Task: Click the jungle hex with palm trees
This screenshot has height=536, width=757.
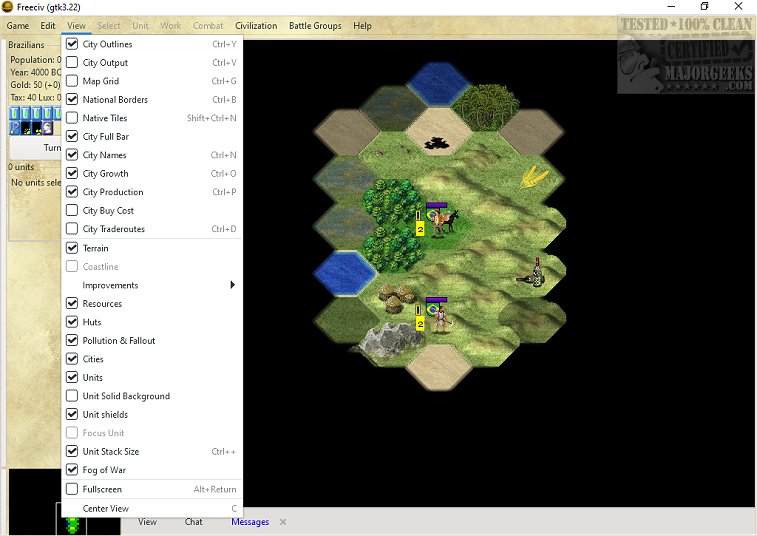Action: tap(486, 108)
